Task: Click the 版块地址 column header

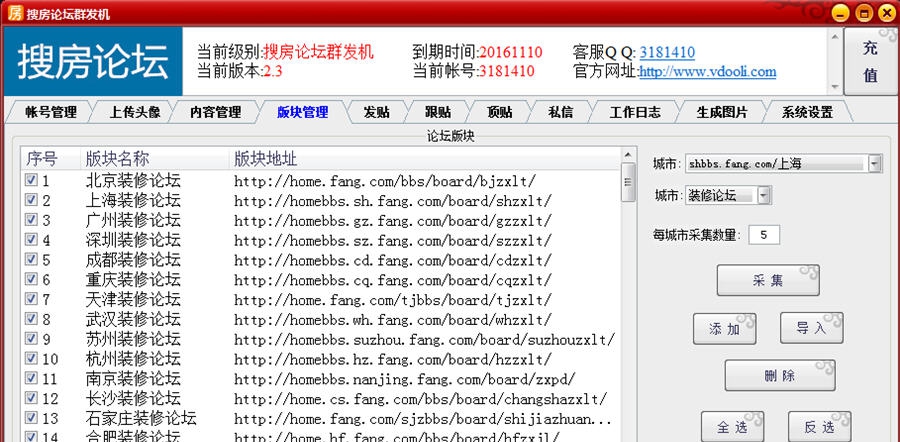Action: (x=425, y=159)
